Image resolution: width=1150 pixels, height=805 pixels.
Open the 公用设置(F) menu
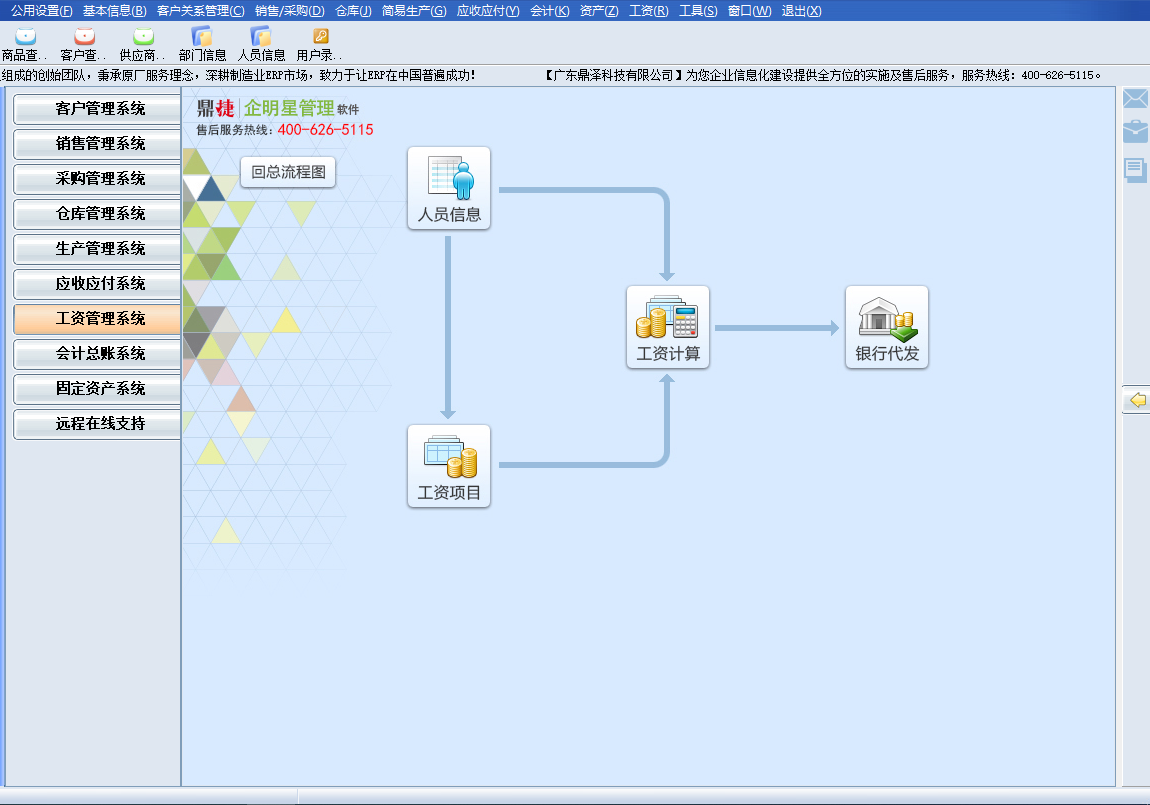(42, 11)
